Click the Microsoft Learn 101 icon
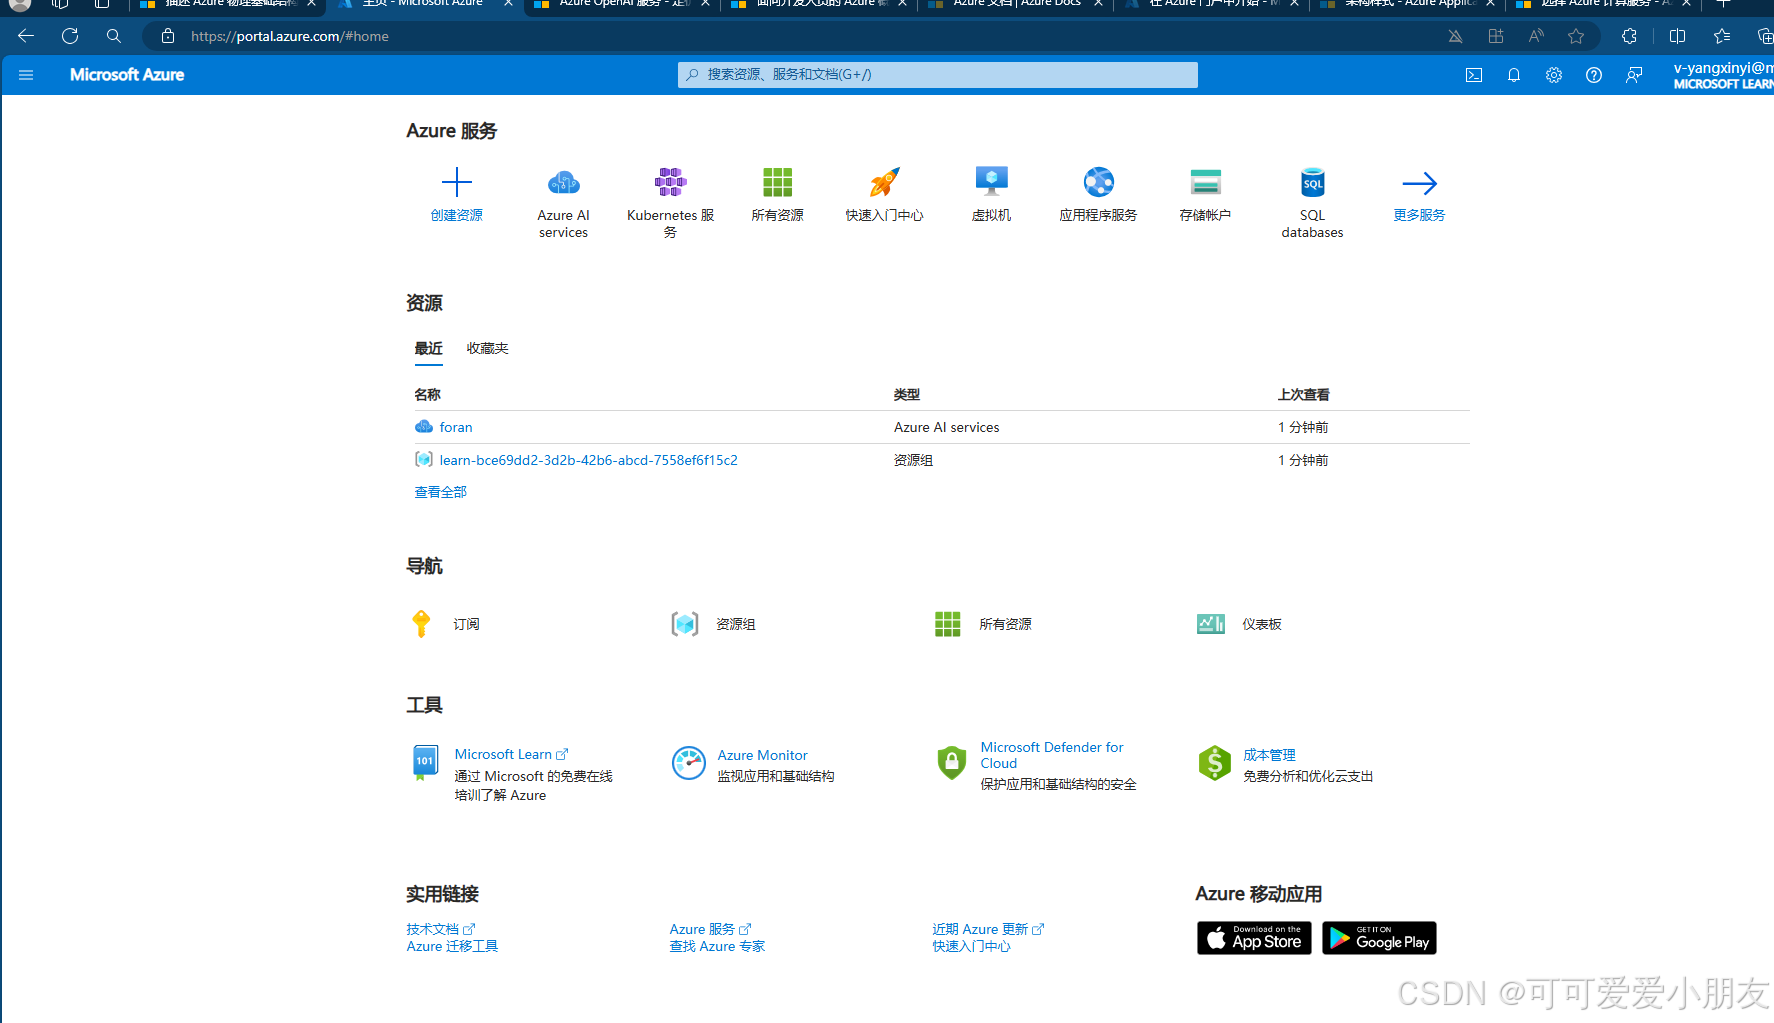Screen dimensions: 1774x1023 click(425, 763)
